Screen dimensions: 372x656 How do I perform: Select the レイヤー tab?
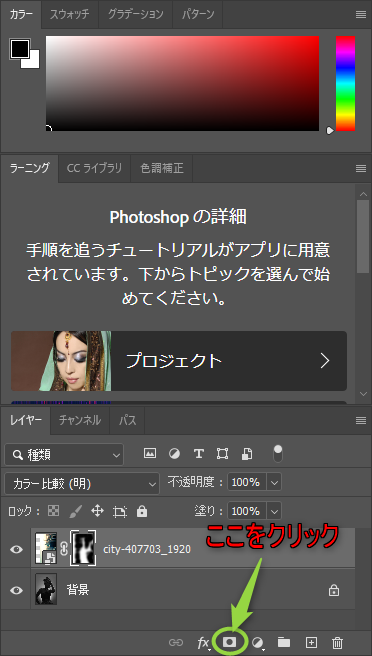(x=26, y=420)
